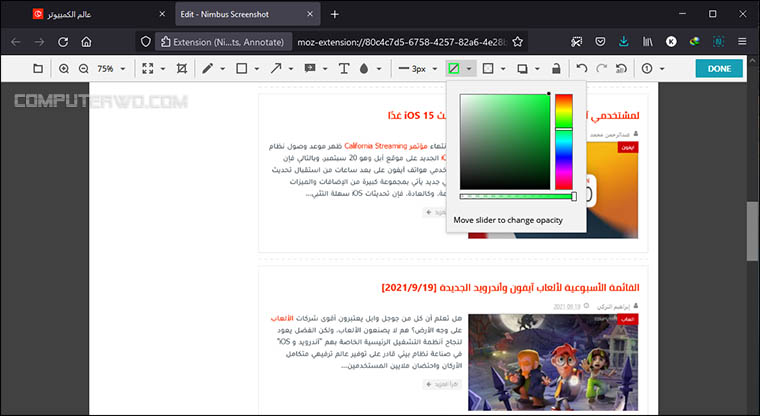Select the Pen drawing tool
The image size is (760, 416).
207,69
